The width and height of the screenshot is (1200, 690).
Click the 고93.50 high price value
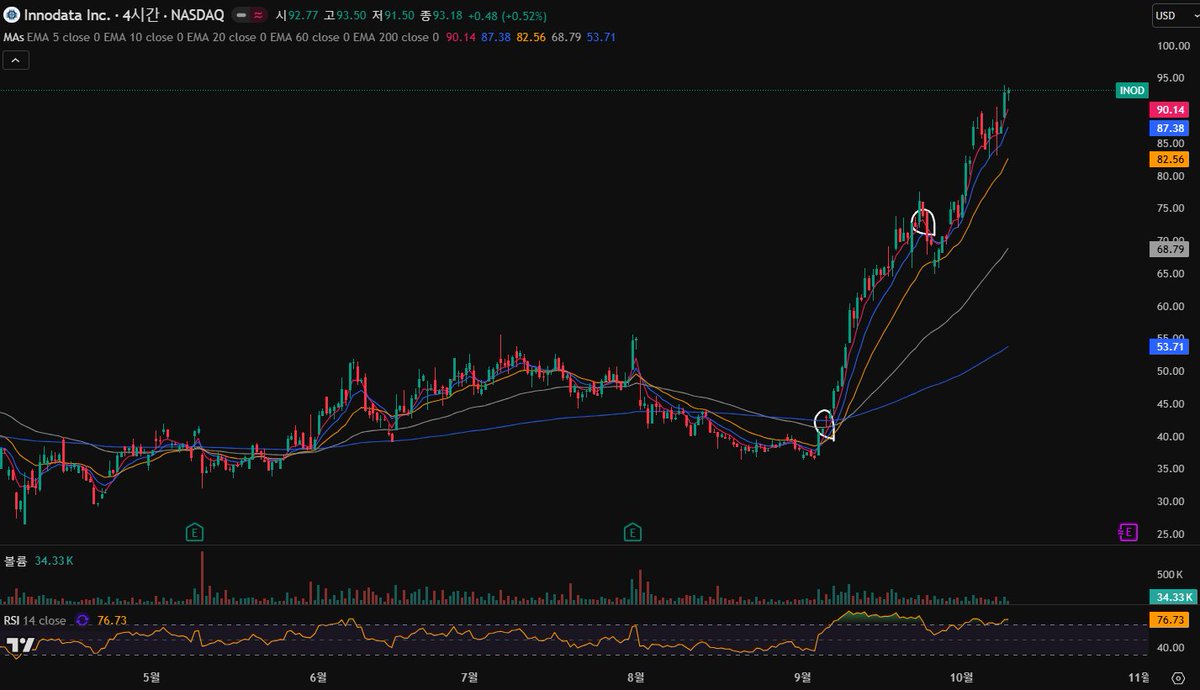point(344,16)
